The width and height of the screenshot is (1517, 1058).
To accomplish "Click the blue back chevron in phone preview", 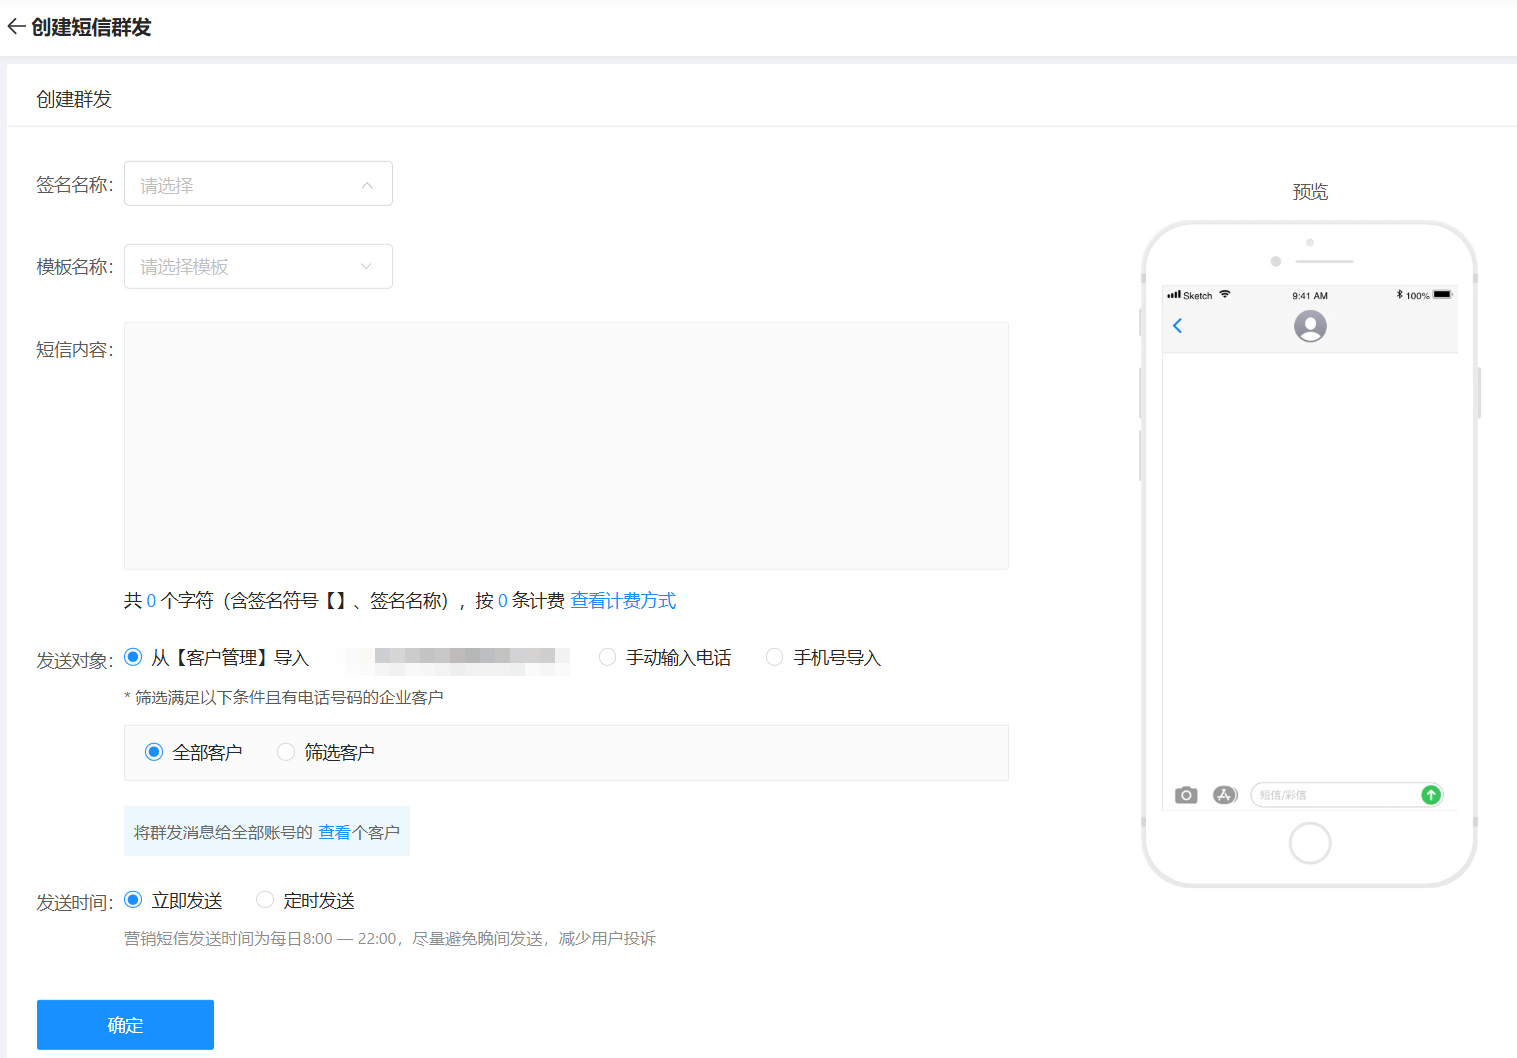I will 1178,326.
